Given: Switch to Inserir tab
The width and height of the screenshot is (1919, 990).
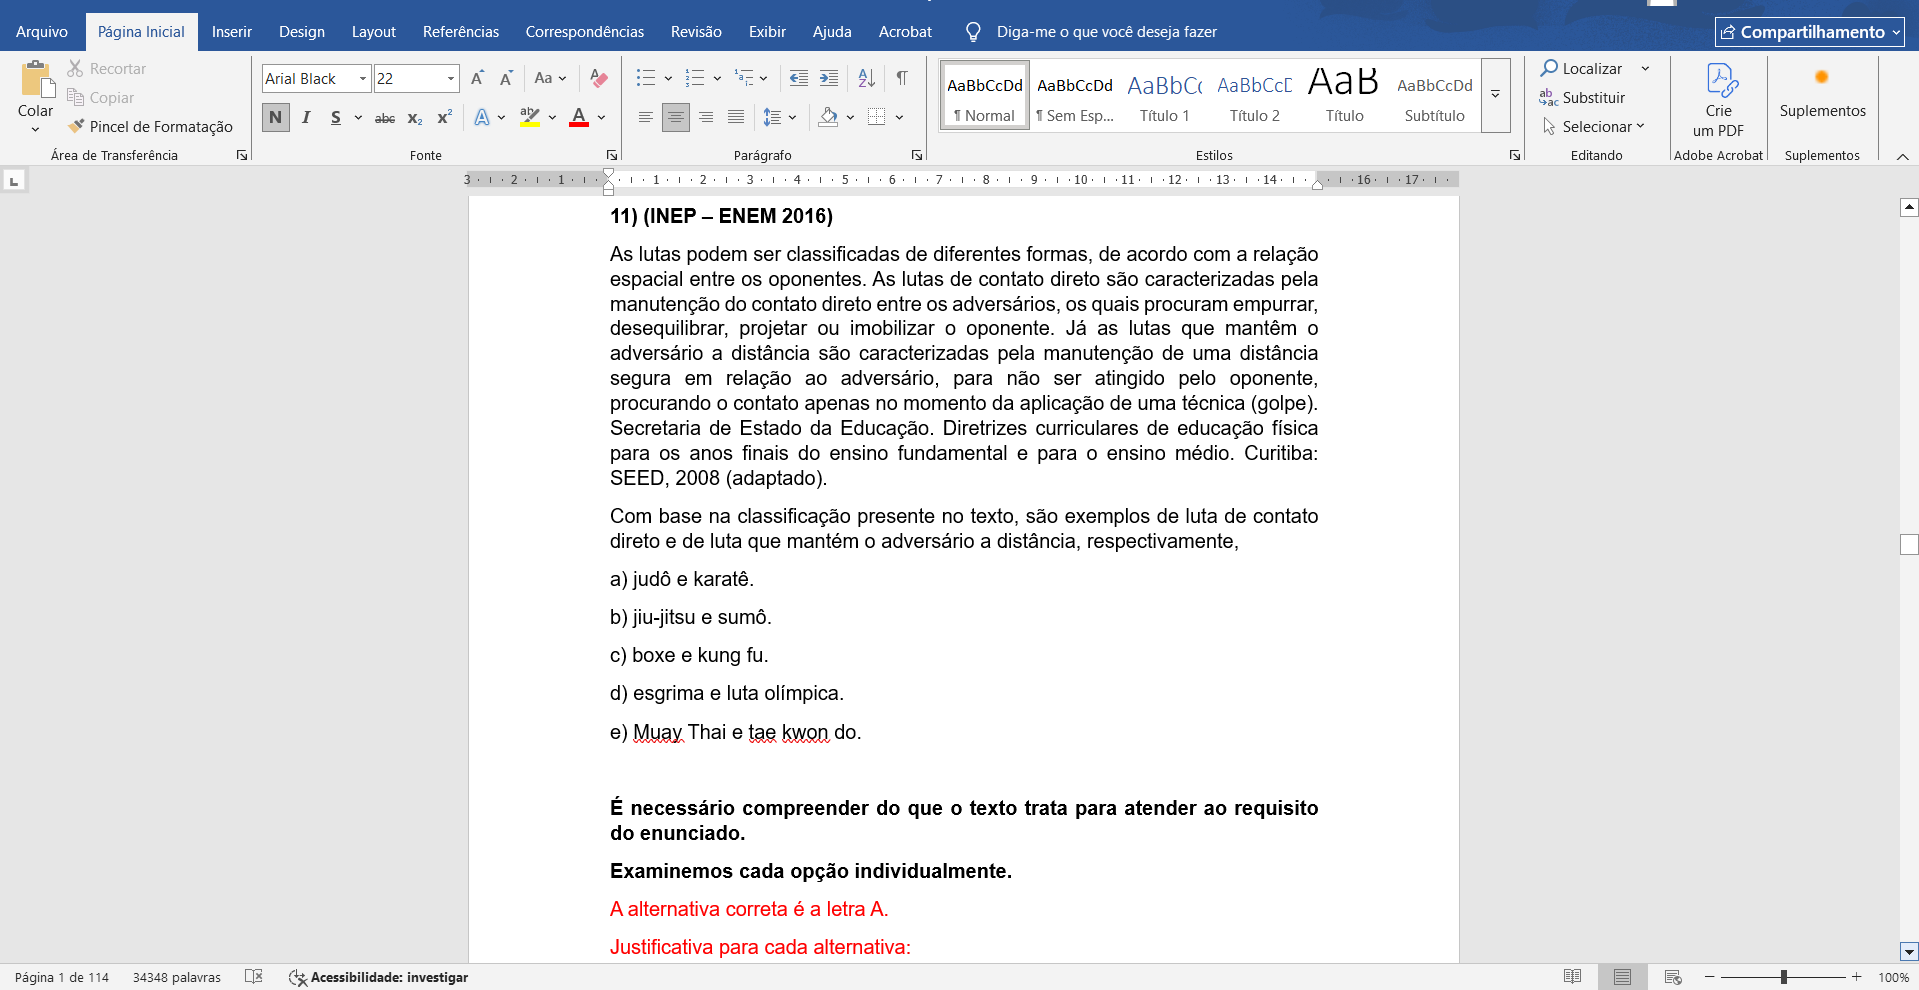Looking at the screenshot, I should click(x=232, y=32).
